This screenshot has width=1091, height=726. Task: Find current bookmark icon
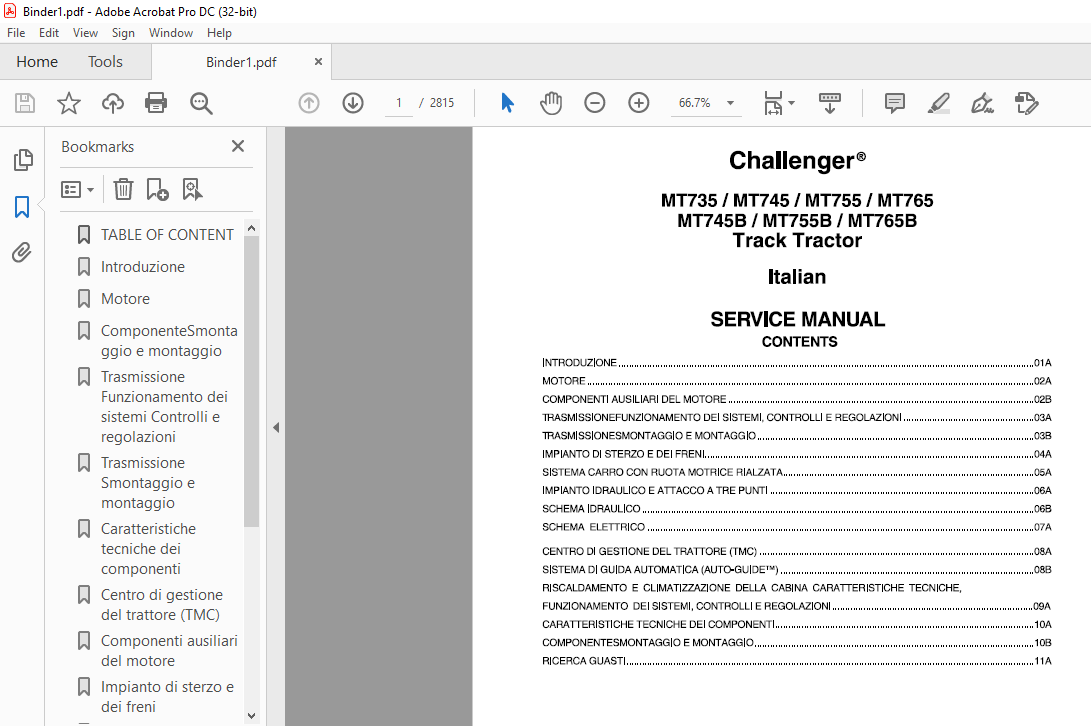(192, 189)
